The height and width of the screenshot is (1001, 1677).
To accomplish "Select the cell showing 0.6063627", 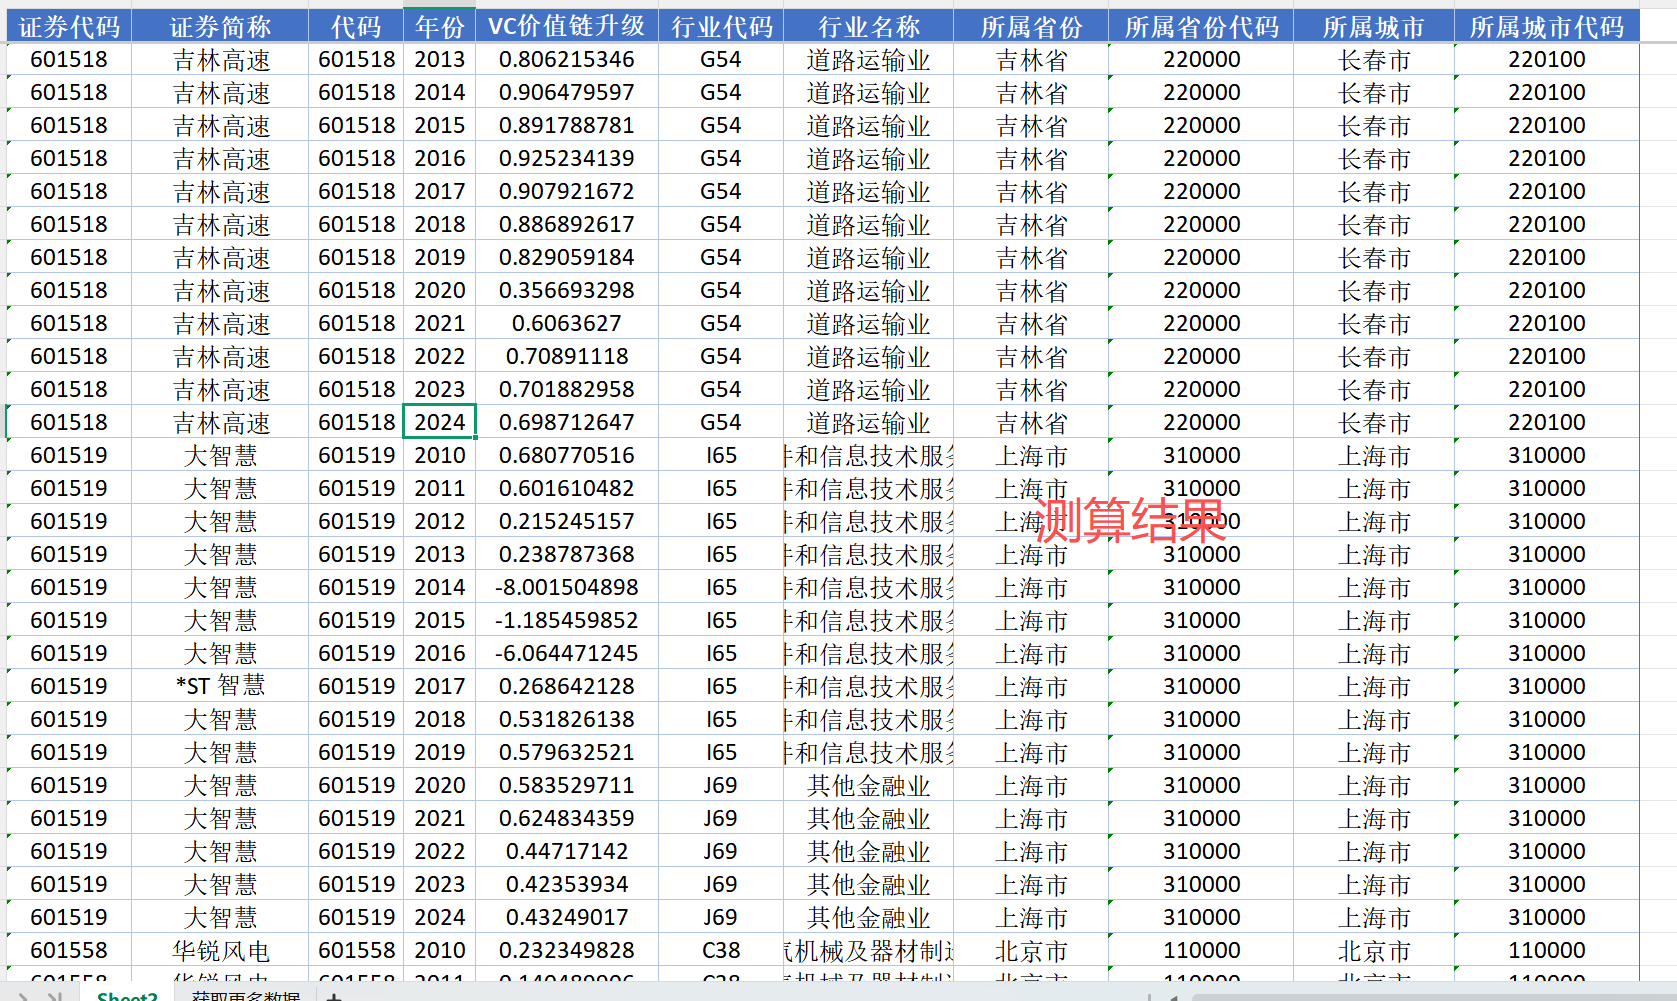I will pos(567,324).
